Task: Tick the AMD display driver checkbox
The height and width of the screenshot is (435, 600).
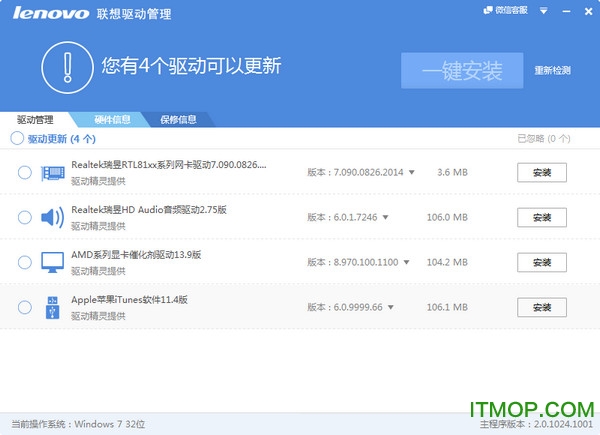Action: coord(25,262)
